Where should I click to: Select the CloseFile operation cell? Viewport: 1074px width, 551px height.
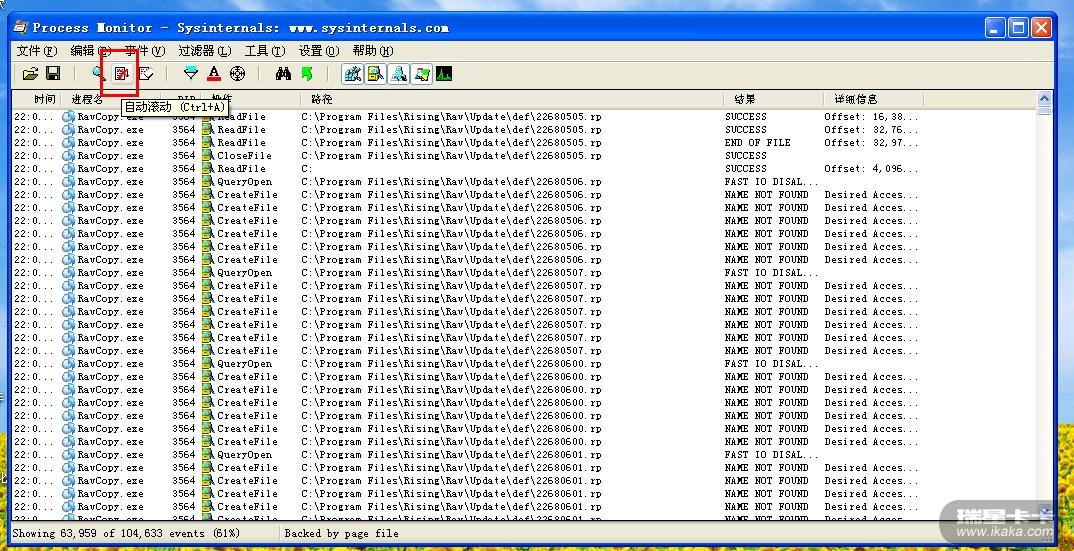tap(244, 156)
